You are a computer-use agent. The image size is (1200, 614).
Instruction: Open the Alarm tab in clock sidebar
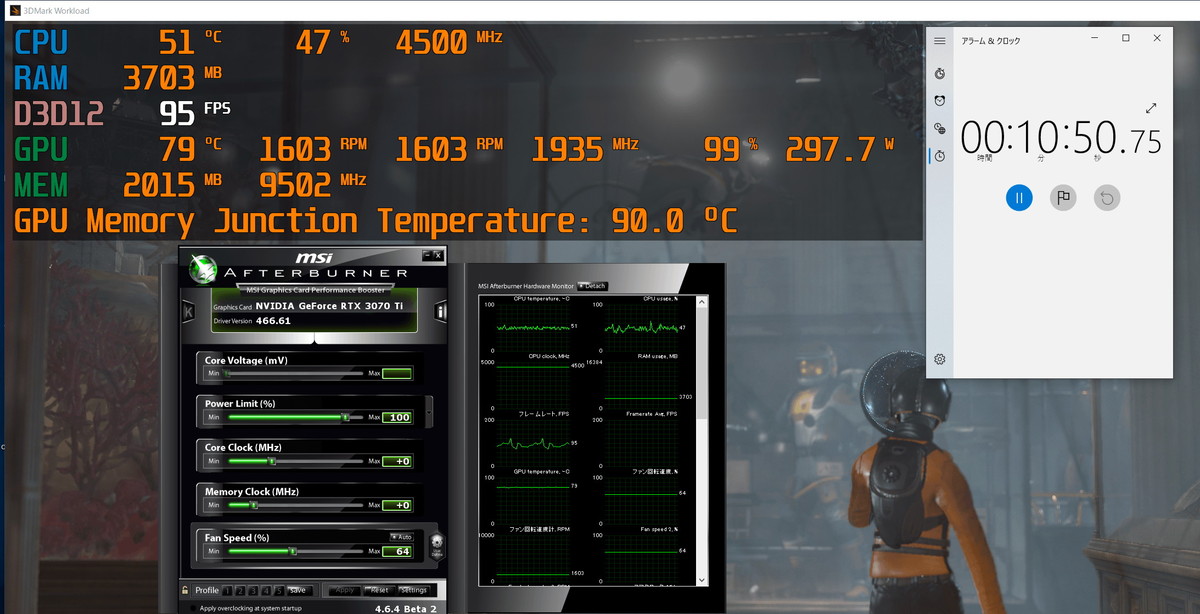click(x=940, y=101)
